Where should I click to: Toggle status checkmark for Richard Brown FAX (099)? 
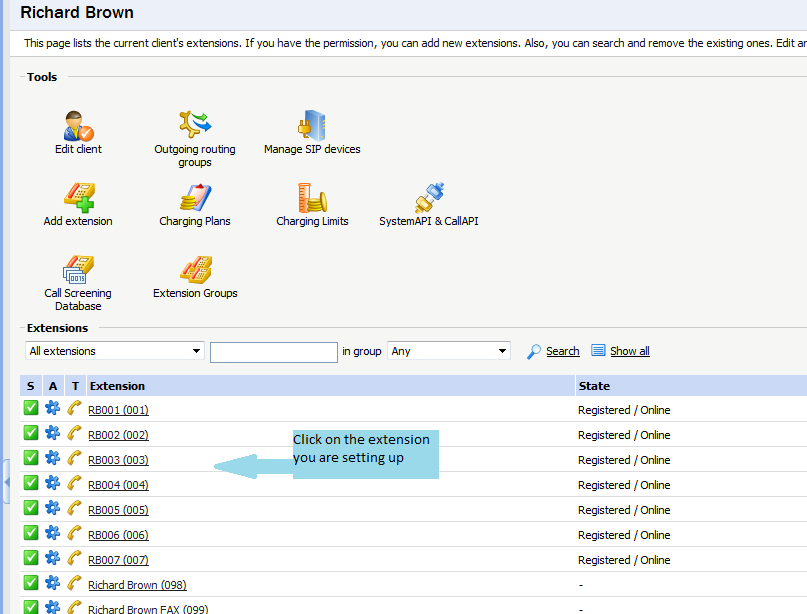(x=31, y=607)
